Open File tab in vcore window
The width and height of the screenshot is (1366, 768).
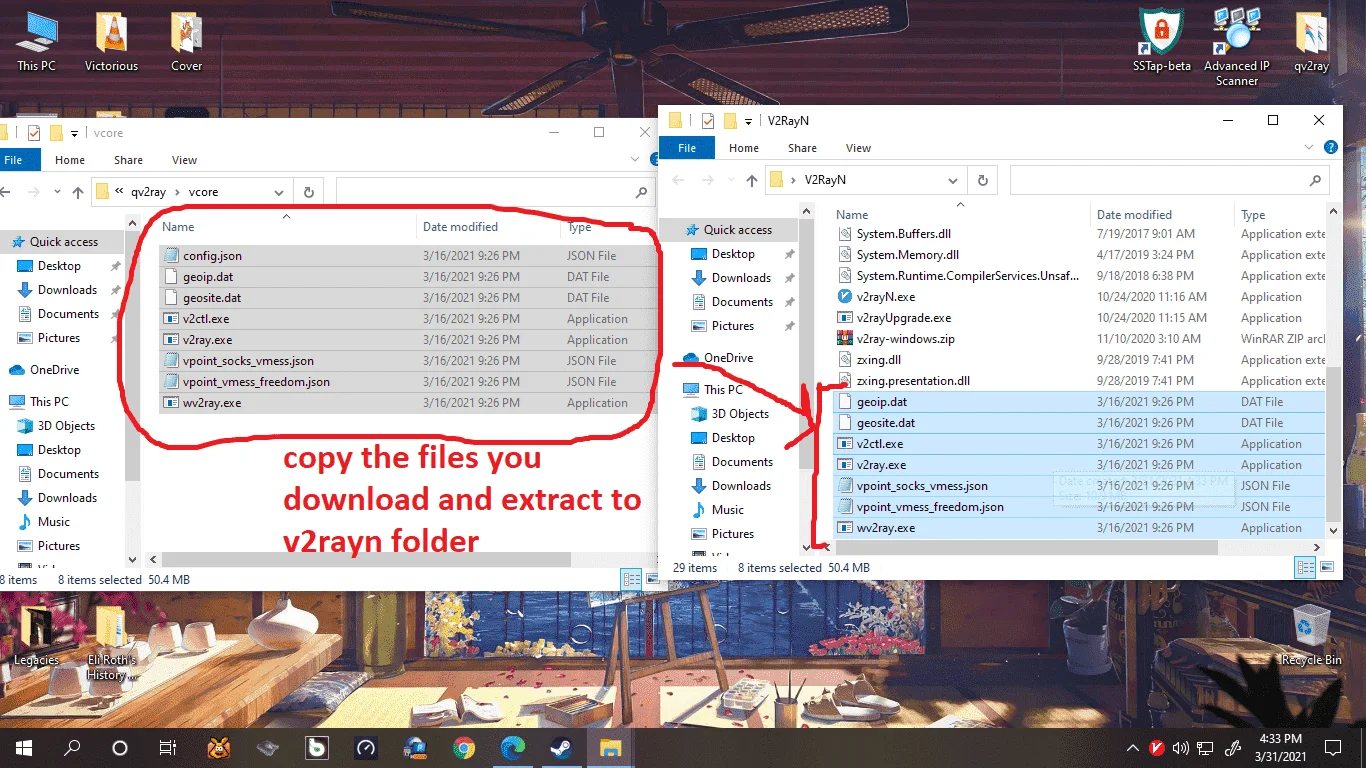click(14, 160)
